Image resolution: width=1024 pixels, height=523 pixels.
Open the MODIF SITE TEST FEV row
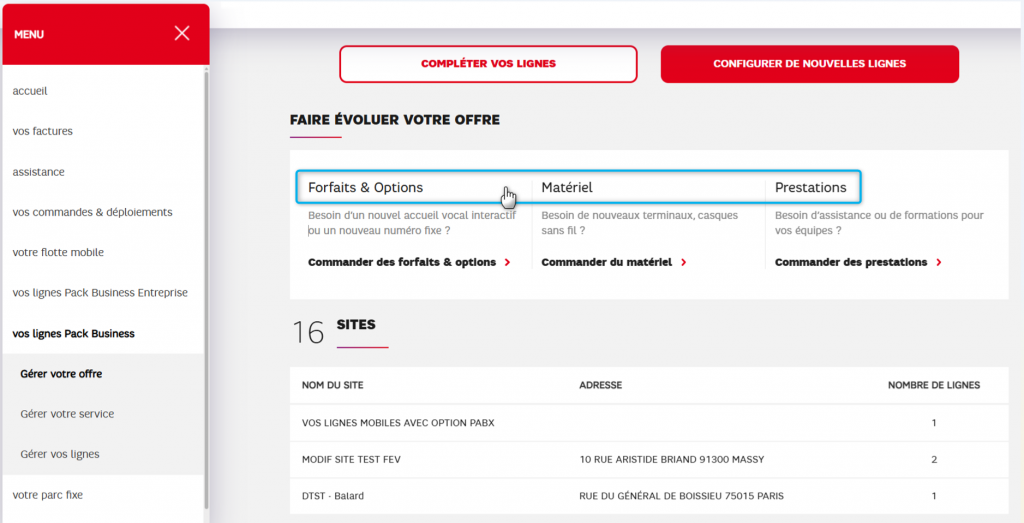coord(351,459)
